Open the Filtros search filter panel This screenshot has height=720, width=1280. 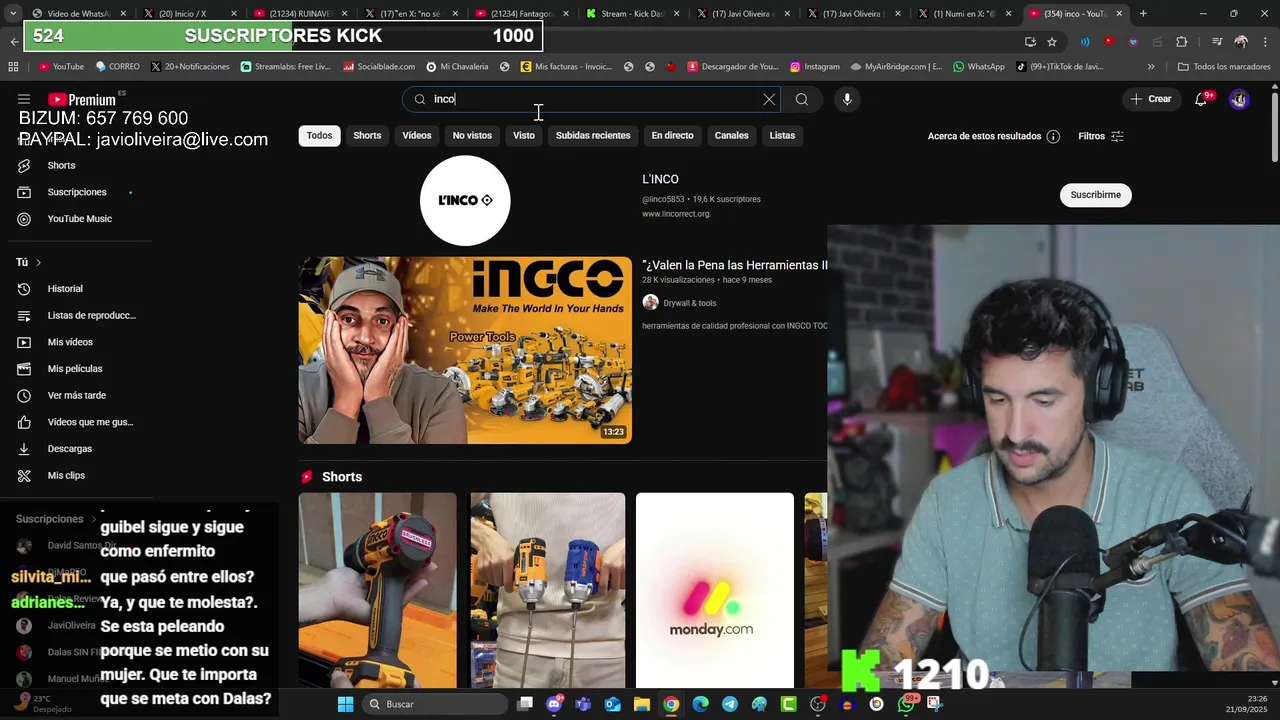click(x=1101, y=136)
